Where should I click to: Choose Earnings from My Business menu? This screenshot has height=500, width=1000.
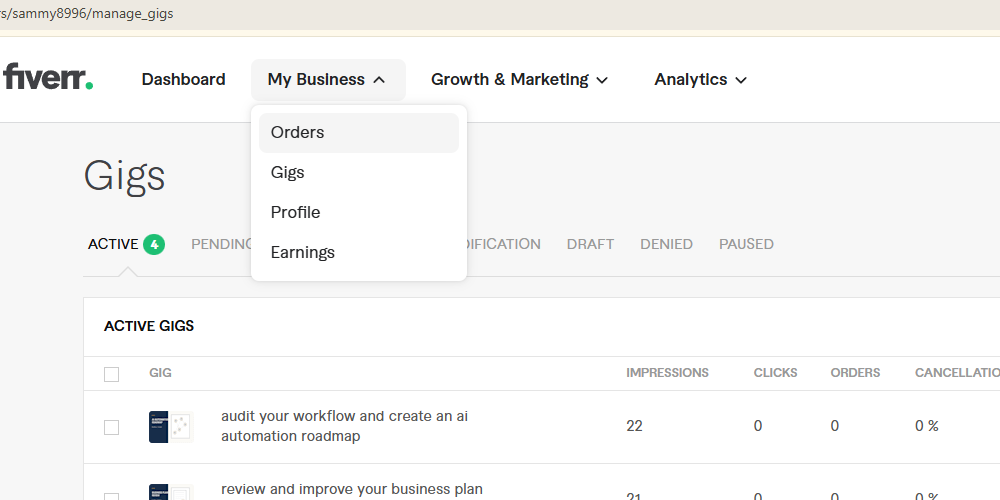coord(359,253)
